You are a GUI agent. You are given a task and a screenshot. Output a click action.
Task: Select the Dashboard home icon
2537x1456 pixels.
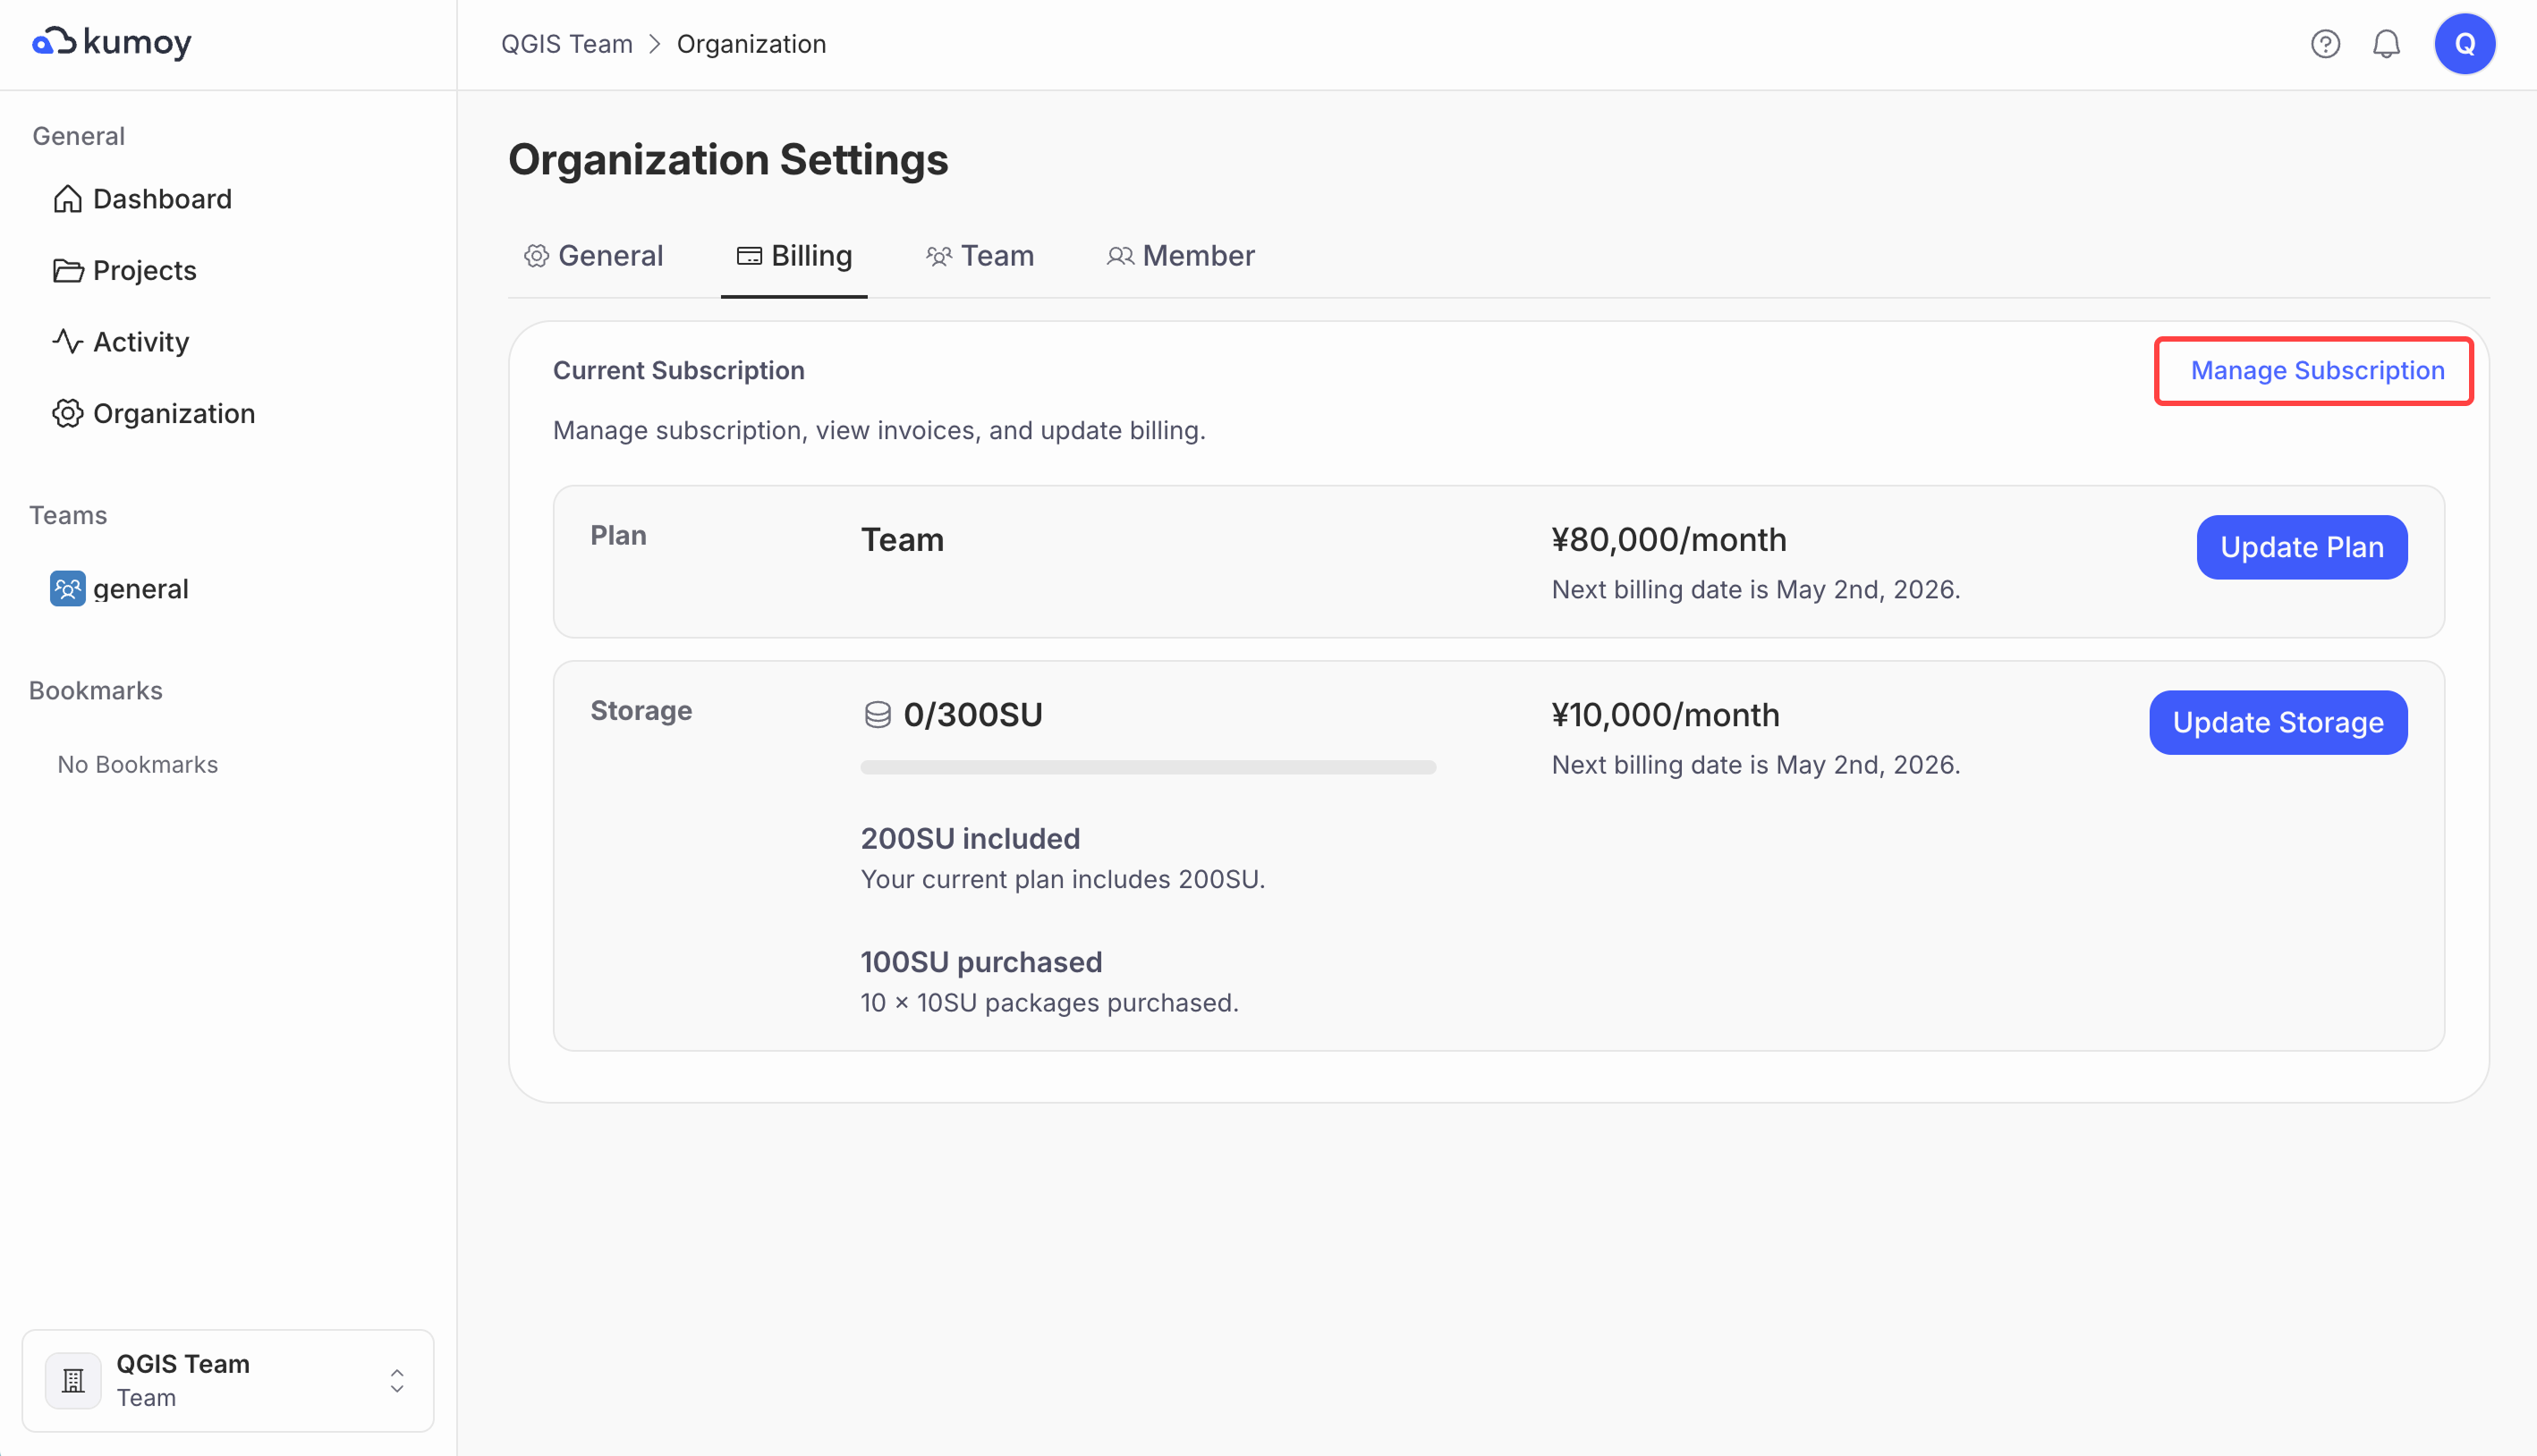[67, 198]
